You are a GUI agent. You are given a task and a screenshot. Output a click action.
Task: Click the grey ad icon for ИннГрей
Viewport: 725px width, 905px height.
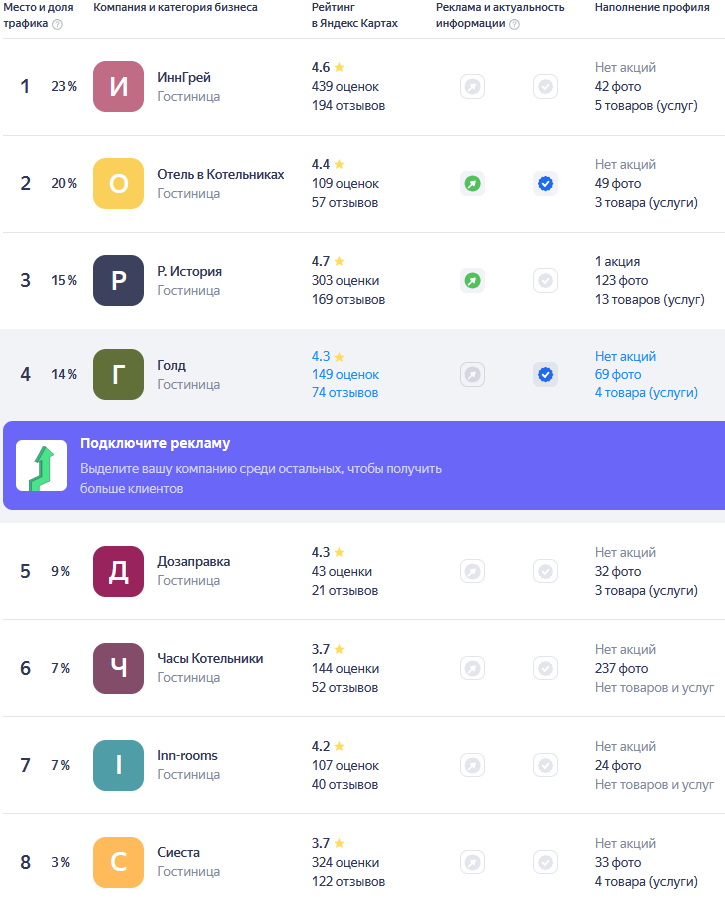[473, 87]
